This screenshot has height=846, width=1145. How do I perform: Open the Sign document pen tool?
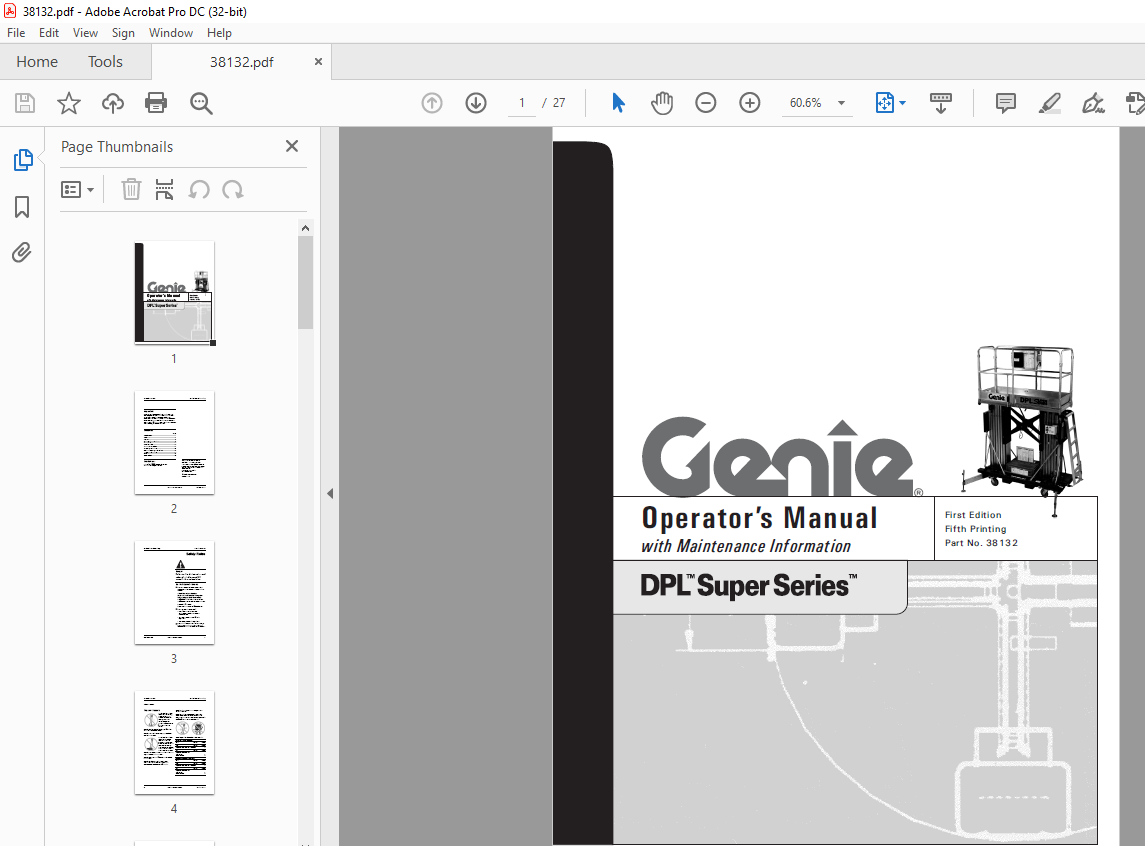click(1093, 103)
